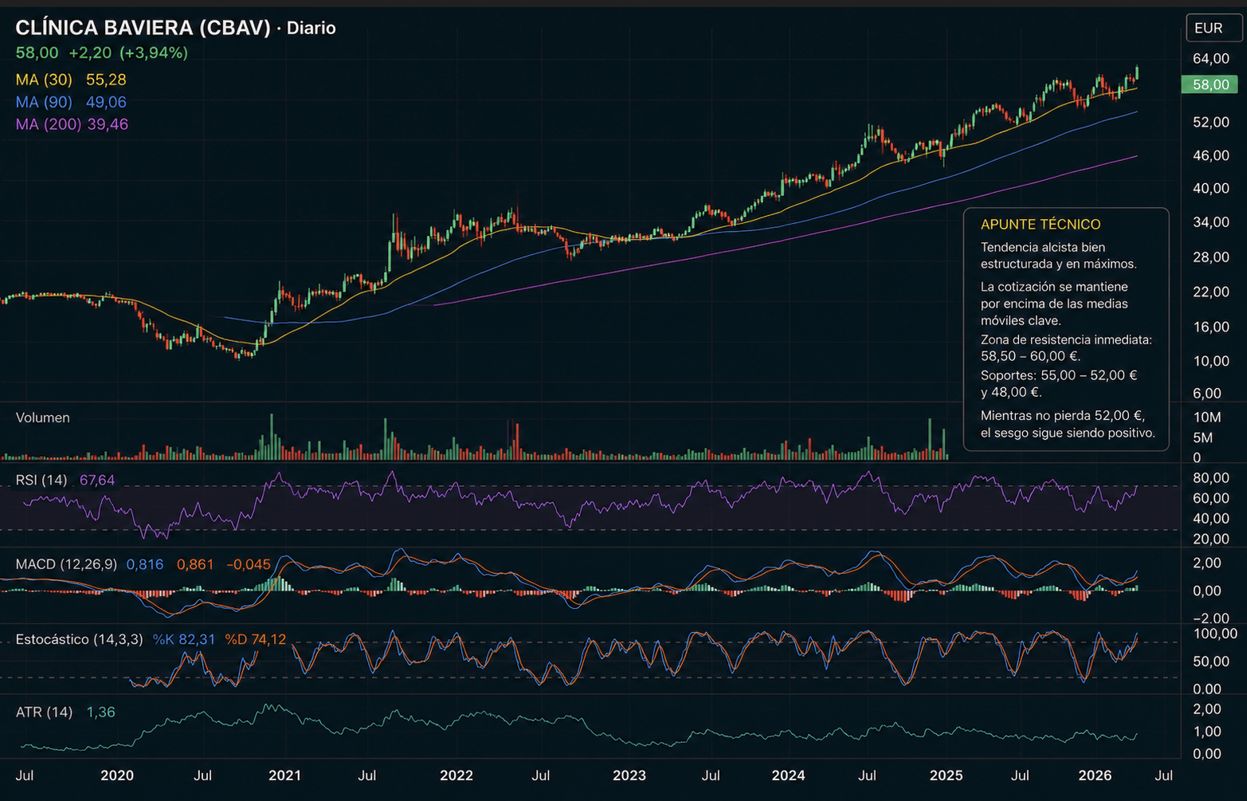Click the 80,00 RSI axis label
1247x801 pixels.
1211,478
